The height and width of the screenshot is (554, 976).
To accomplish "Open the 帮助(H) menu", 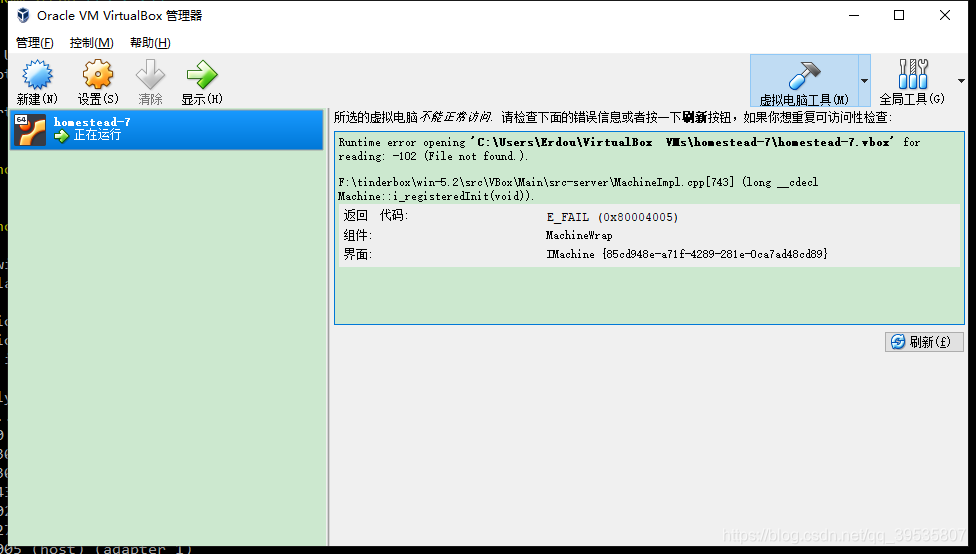I will tap(150, 42).
